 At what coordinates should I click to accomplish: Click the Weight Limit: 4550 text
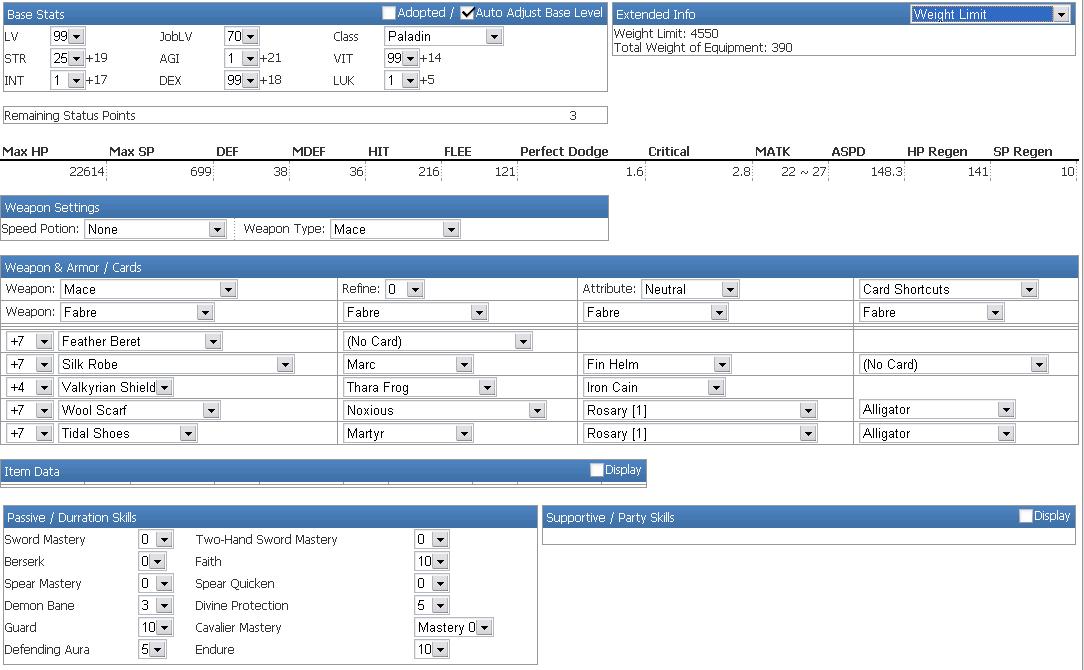[666, 33]
